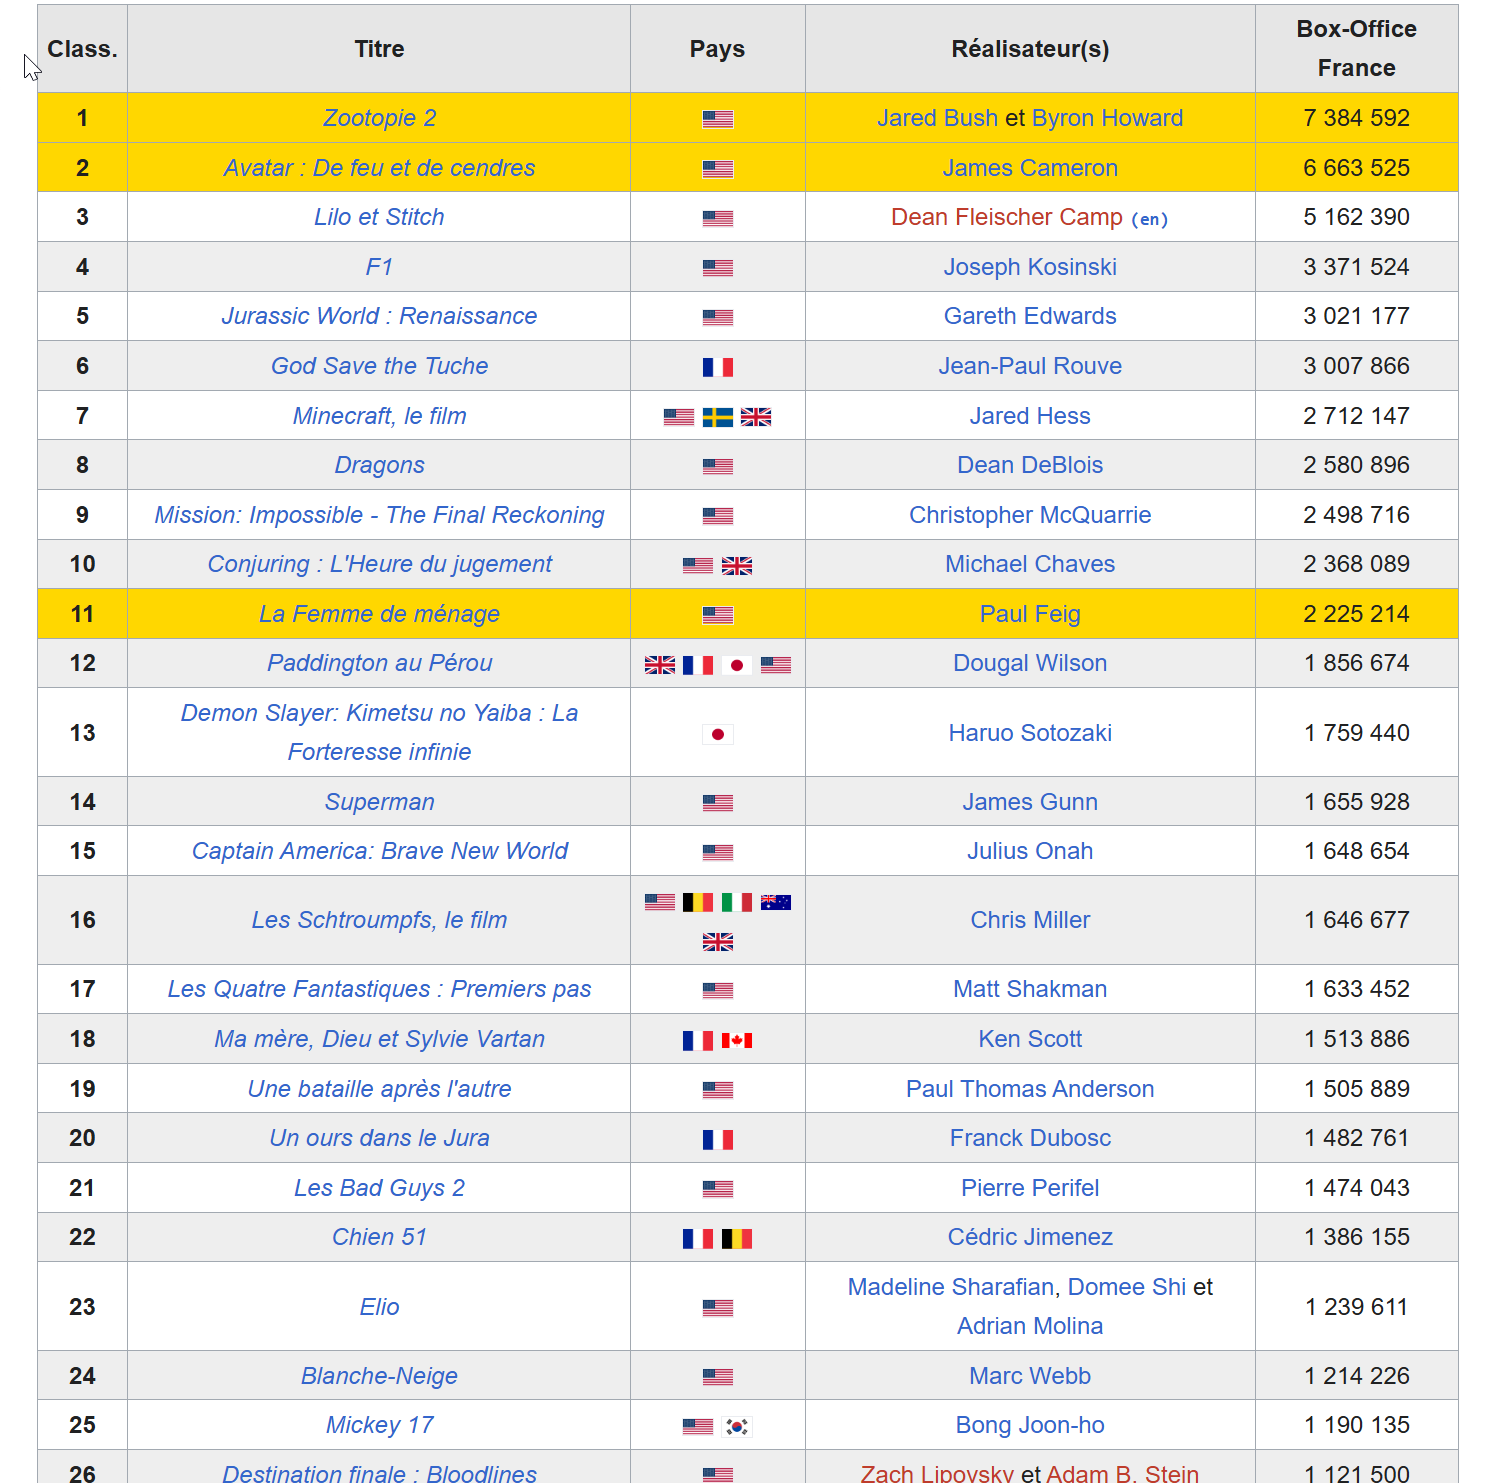The height and width of the screenshot is (1483, 1485).
Task: Click the Canadian flag in the Ma mère, Dieu row
Action: pos(737,1040)
